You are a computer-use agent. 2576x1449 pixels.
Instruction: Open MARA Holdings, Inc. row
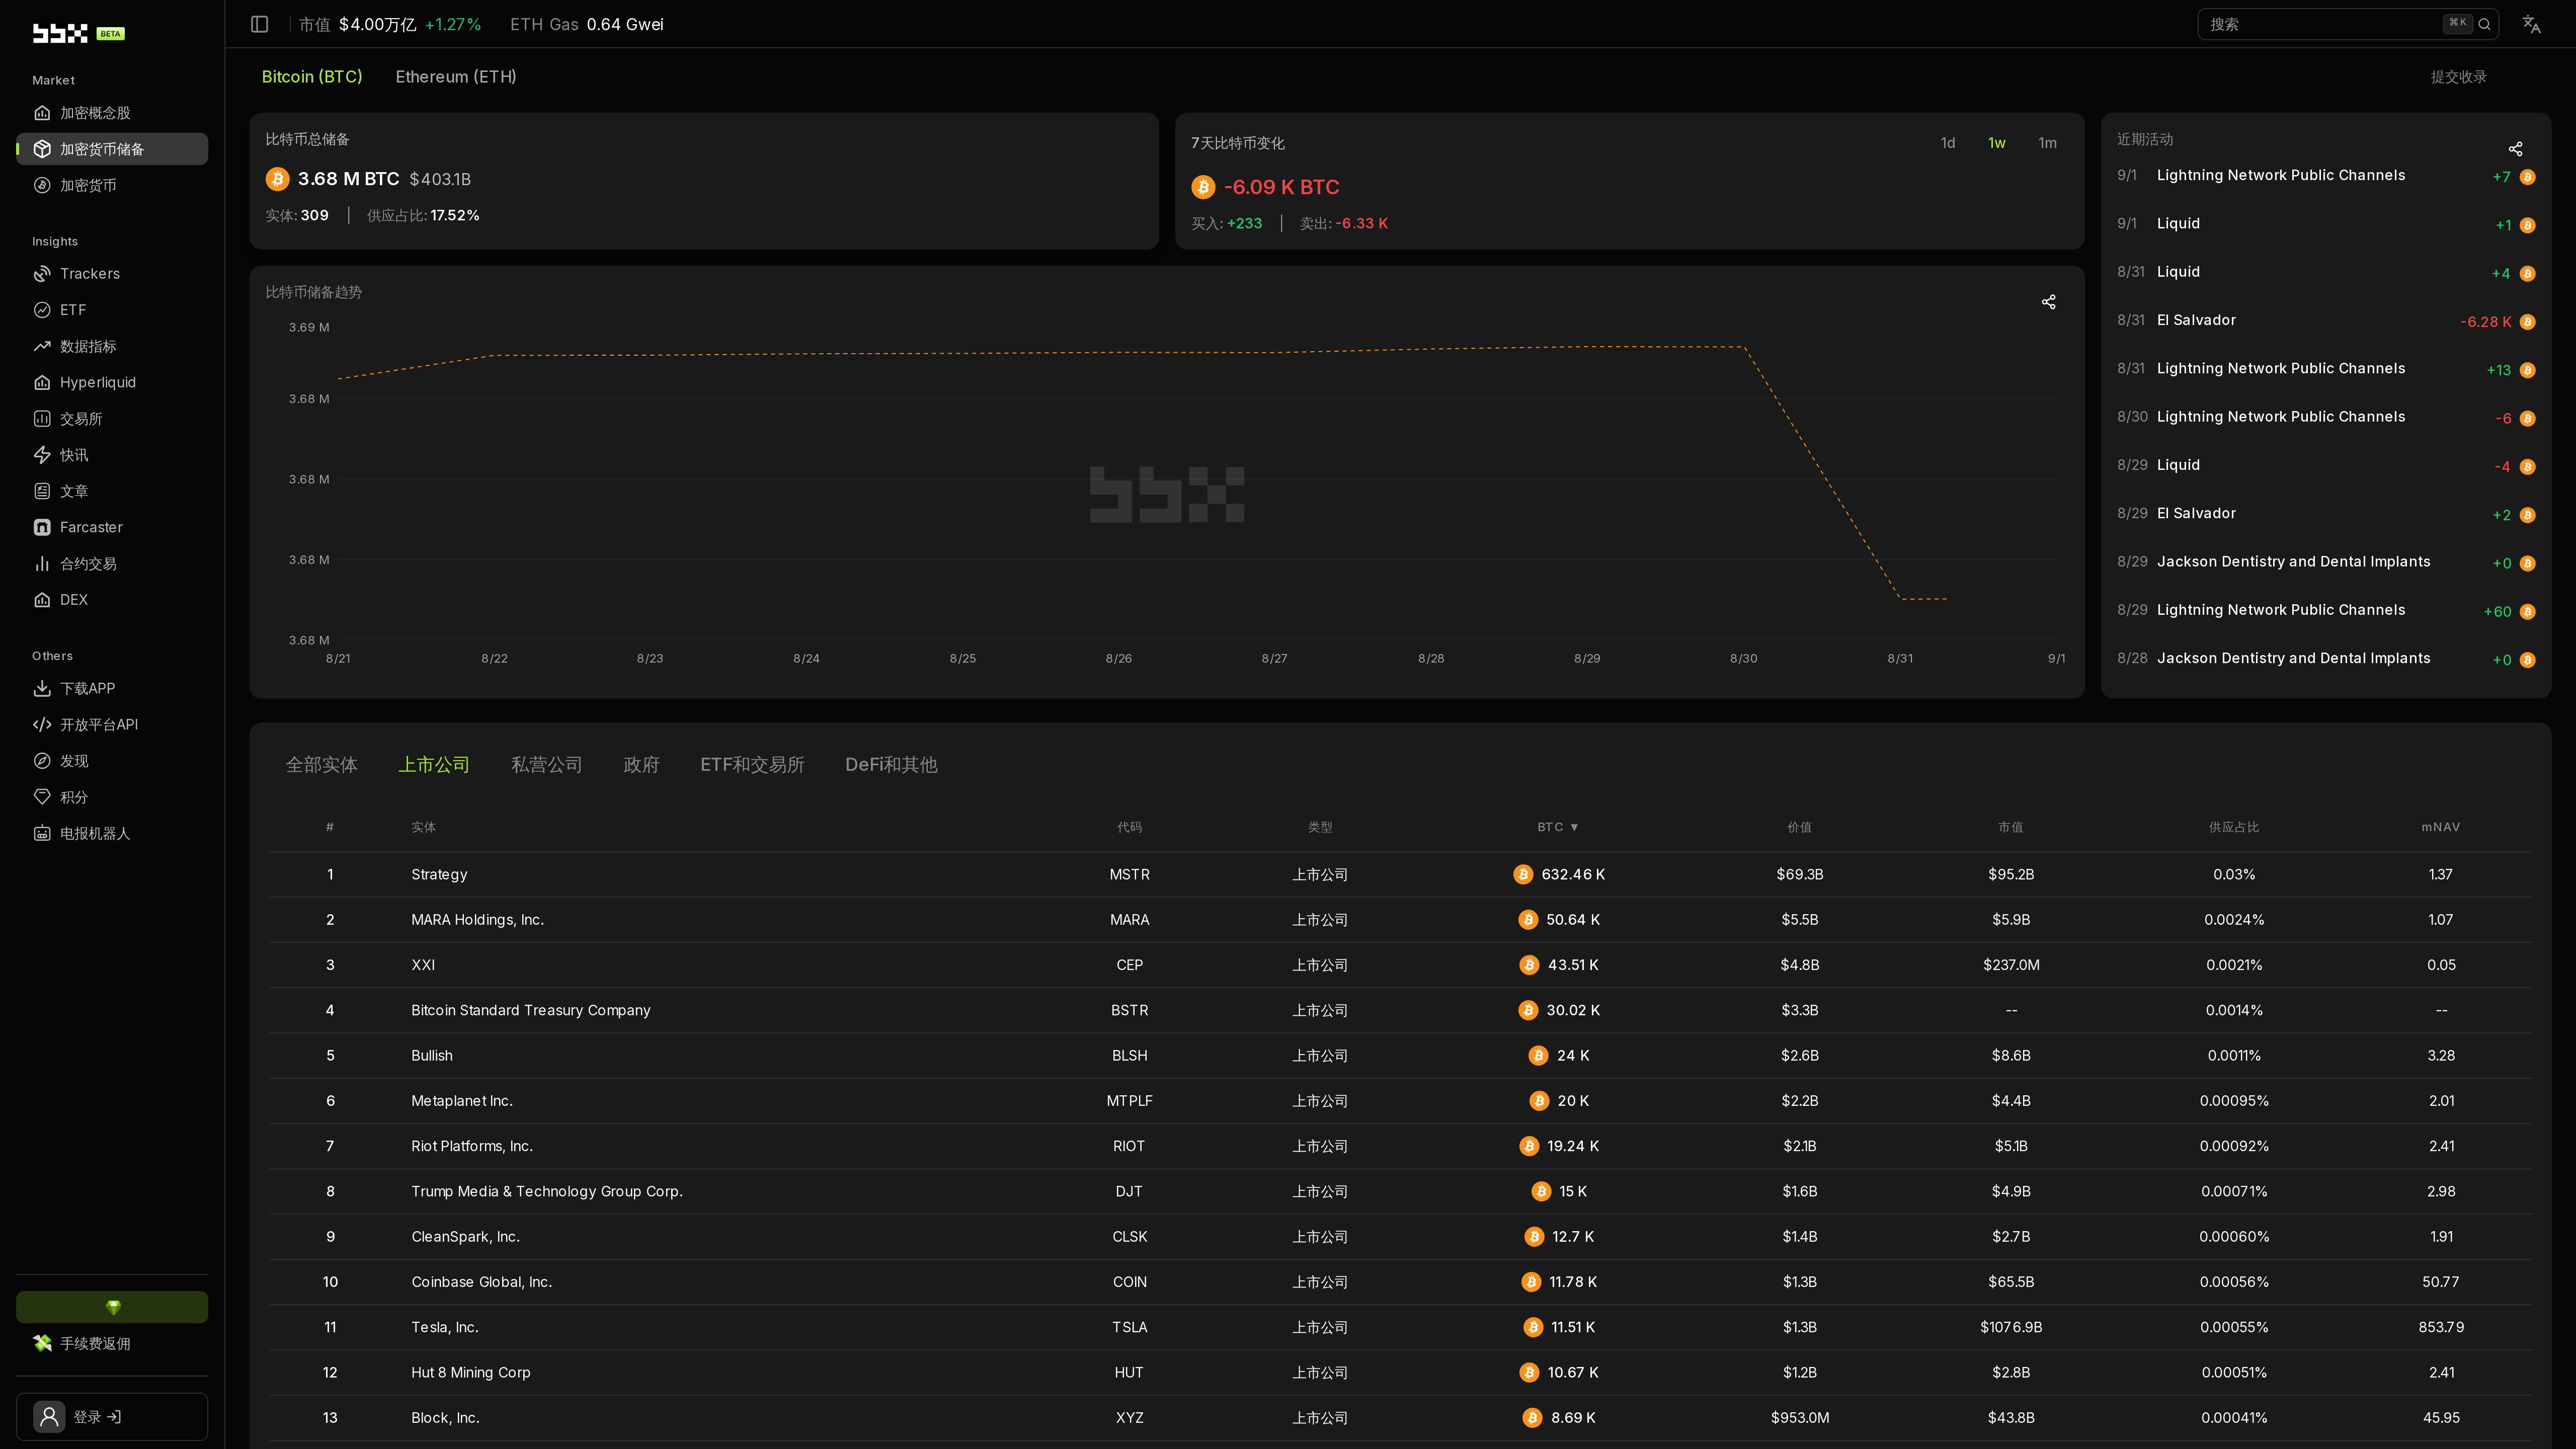(x=1400, y=920)
